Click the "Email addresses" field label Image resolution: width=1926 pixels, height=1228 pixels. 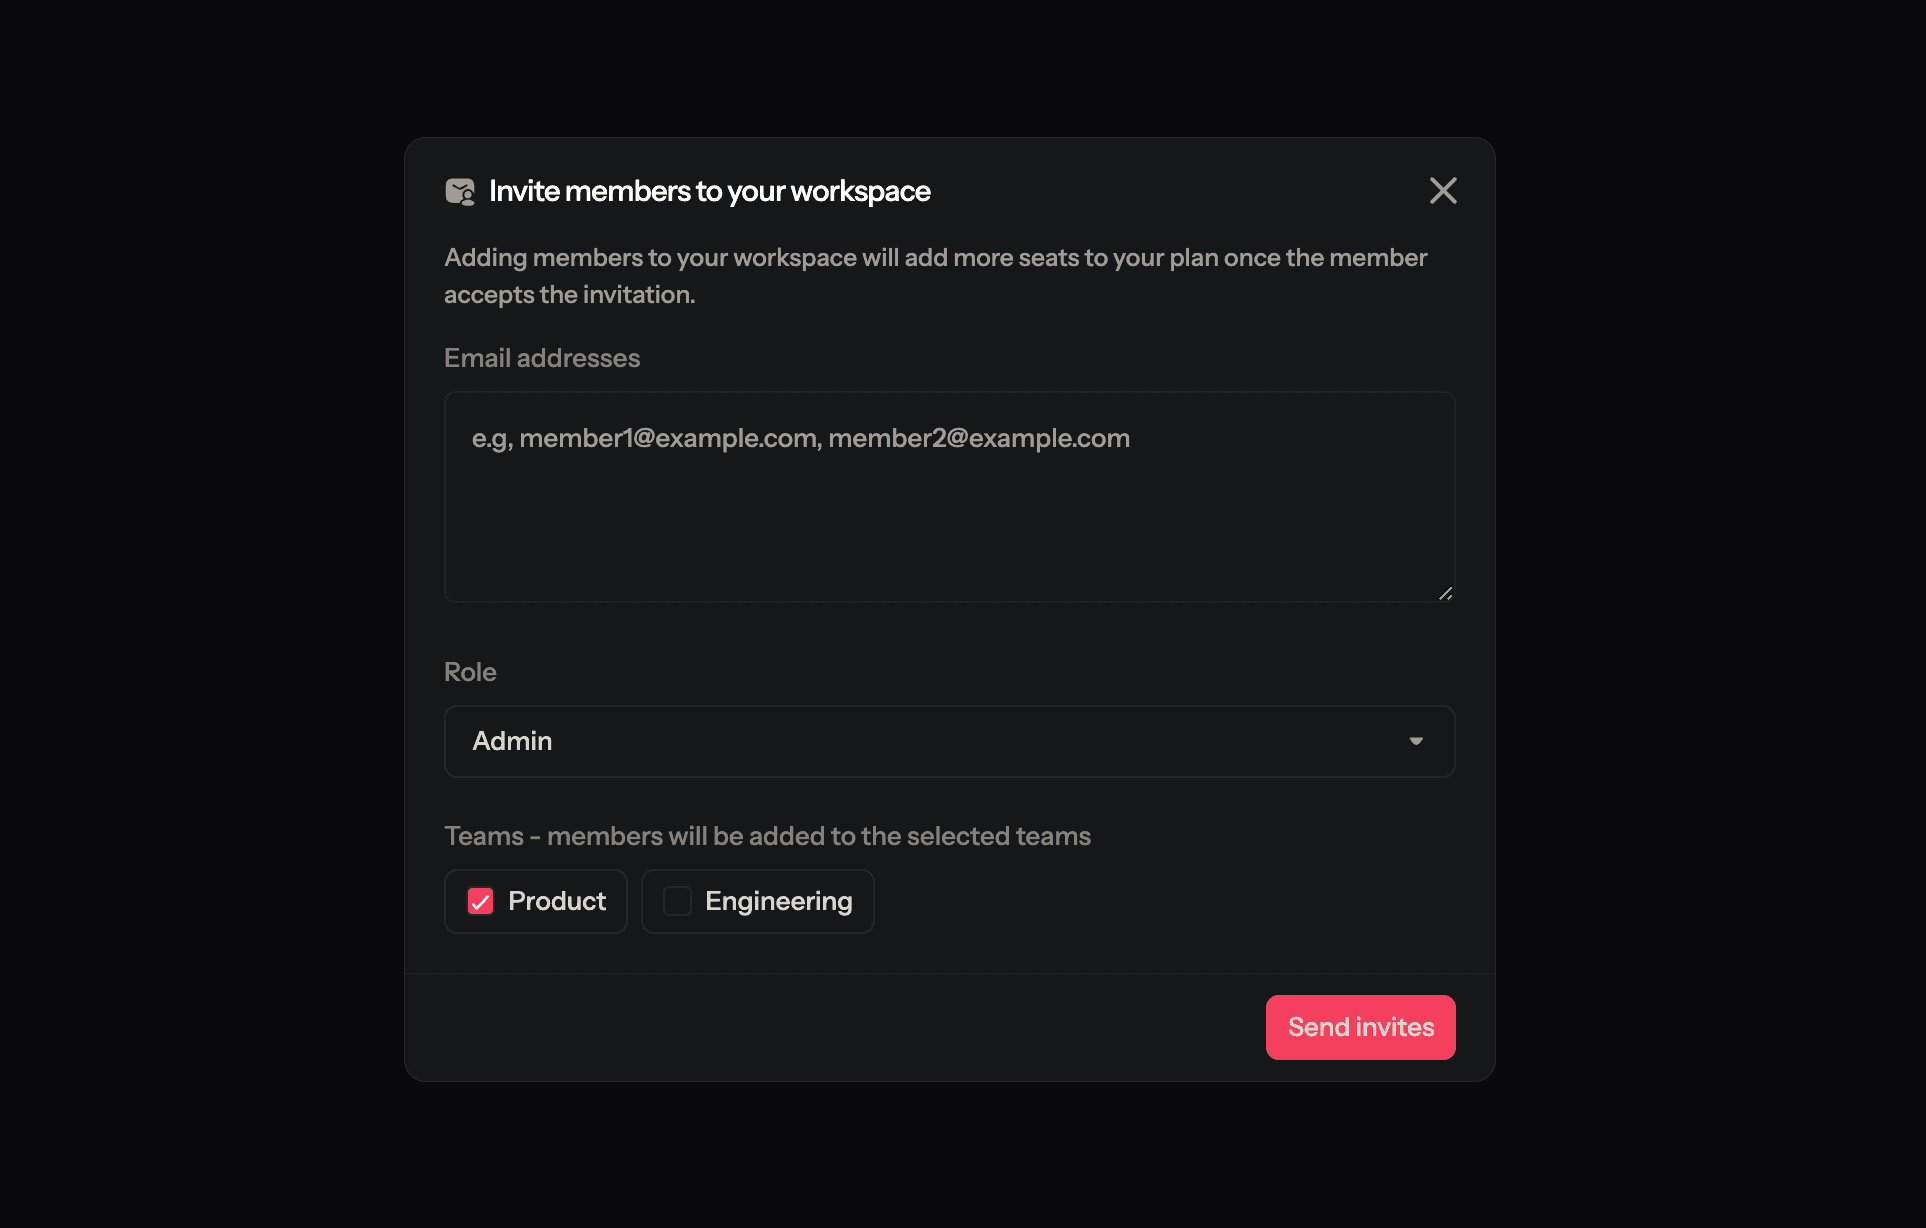coord(542,358)
